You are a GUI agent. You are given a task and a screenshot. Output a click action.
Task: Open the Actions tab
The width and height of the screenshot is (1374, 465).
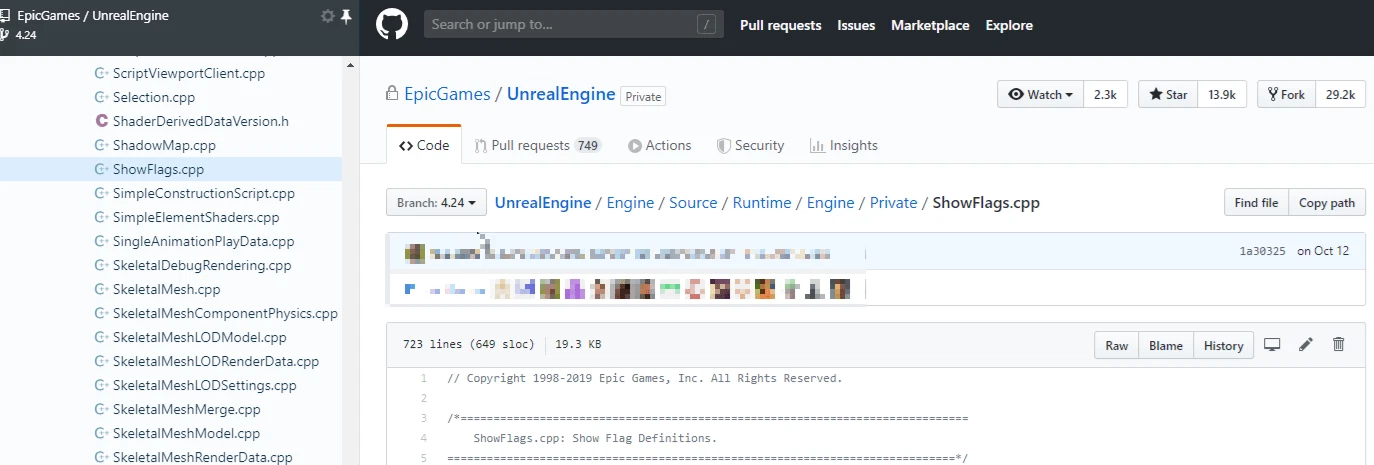pyautogui.click(x=660, y=145)
